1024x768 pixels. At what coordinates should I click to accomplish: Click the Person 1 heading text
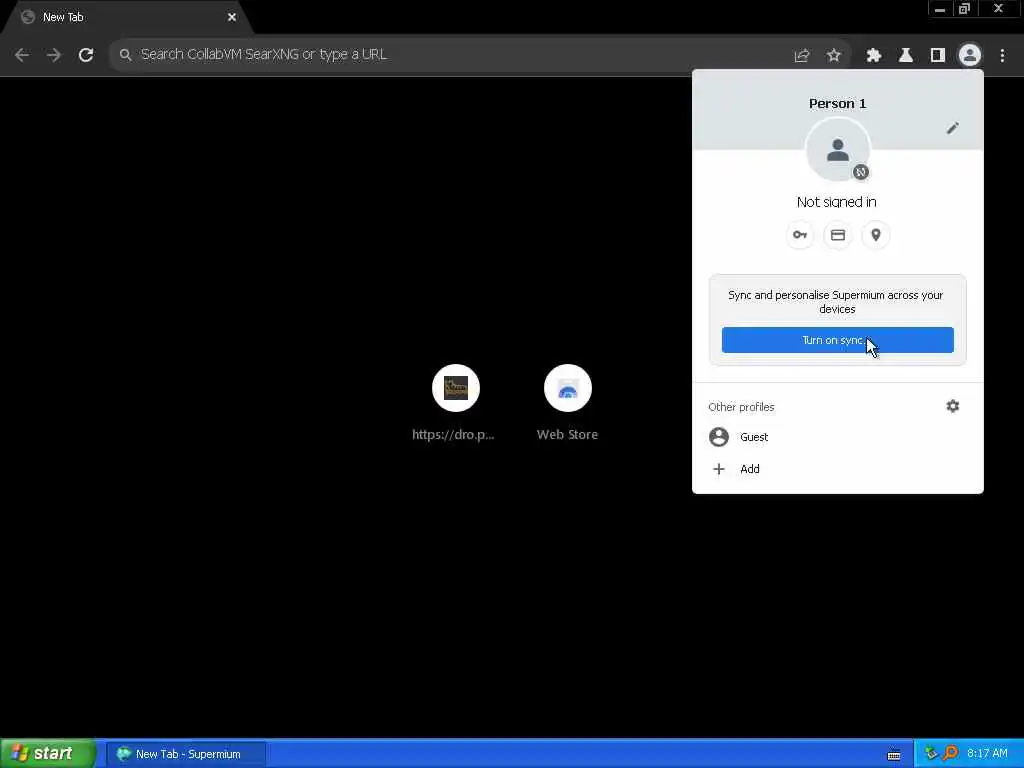[837, 103]
